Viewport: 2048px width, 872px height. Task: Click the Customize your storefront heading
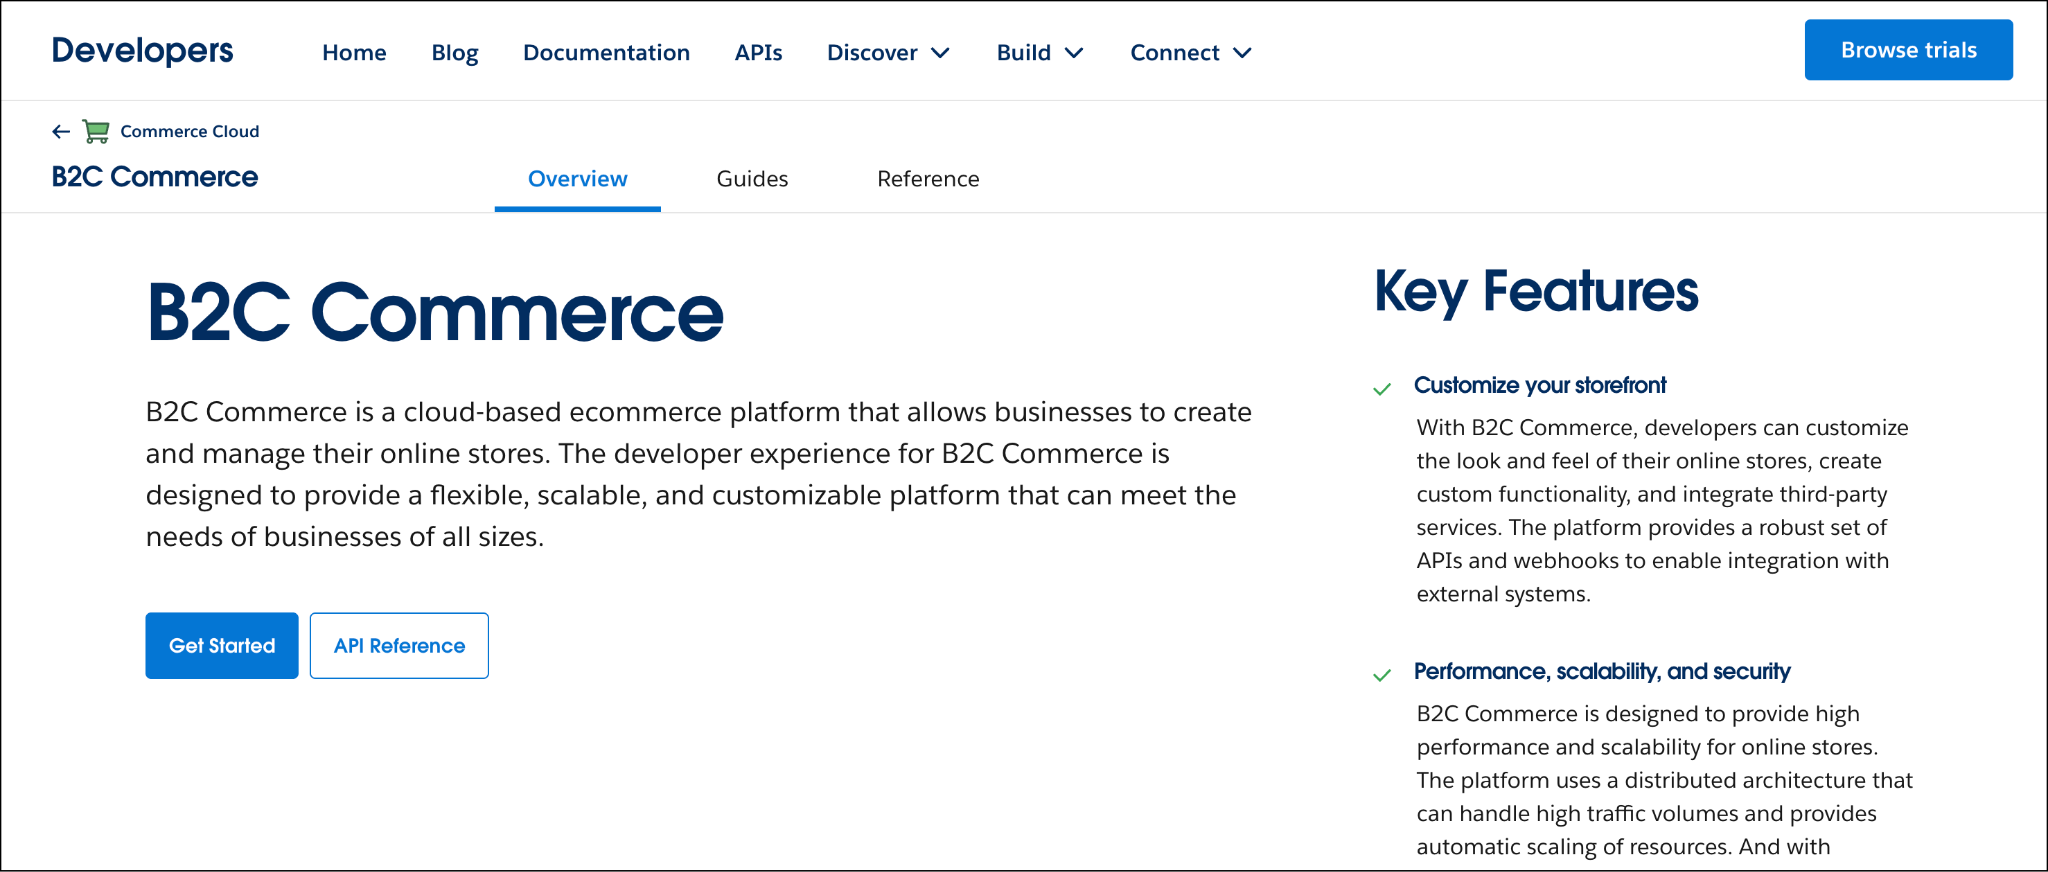tap(1540, 385)
